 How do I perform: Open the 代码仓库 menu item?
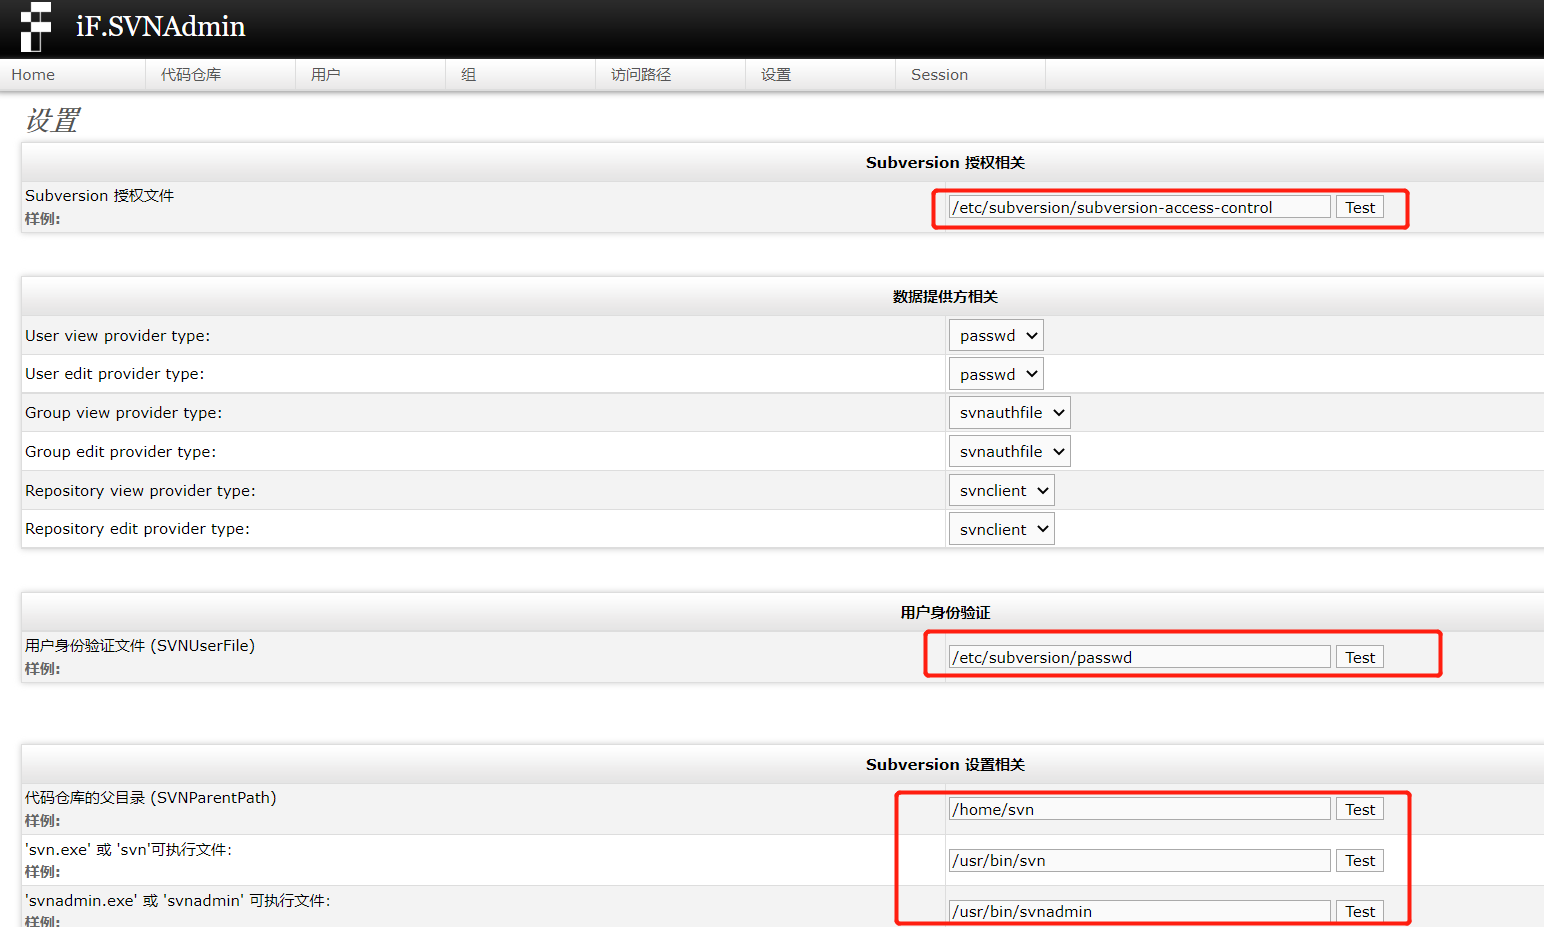(191, 75)
